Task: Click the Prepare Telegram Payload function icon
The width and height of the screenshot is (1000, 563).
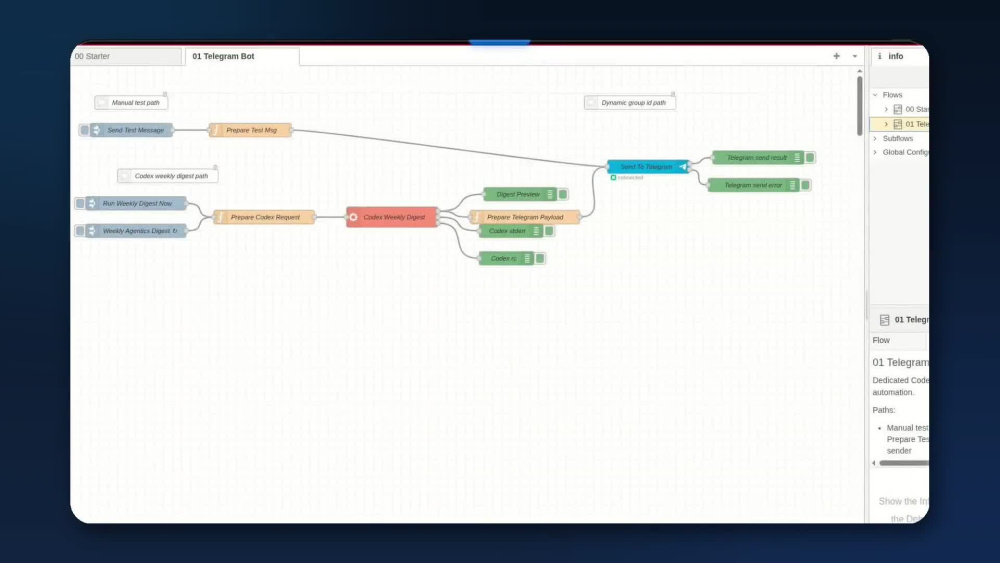Action: pos(476,217)
